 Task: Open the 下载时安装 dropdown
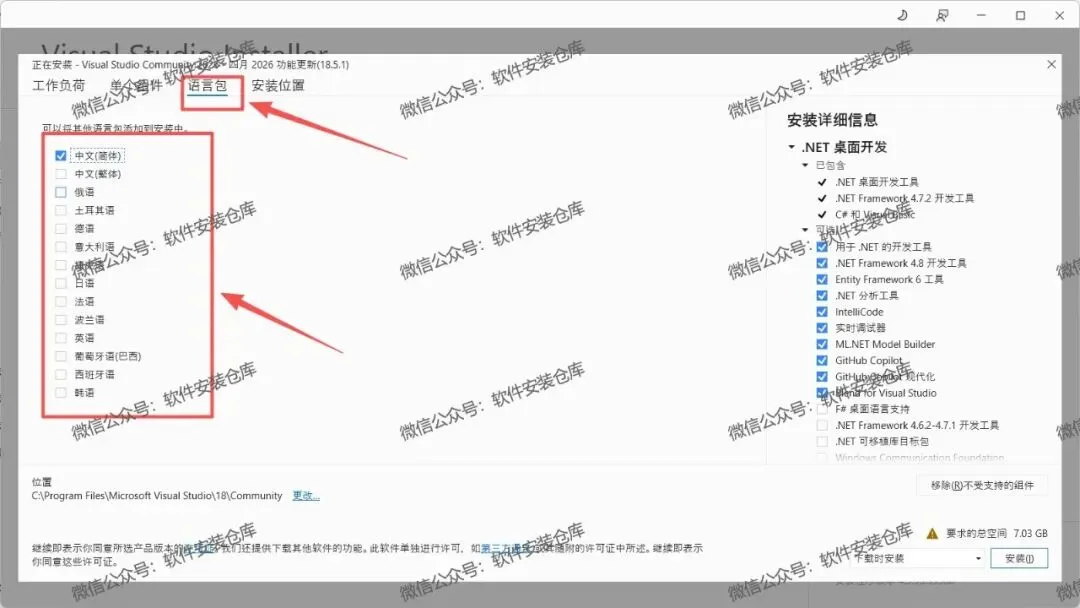918,558
